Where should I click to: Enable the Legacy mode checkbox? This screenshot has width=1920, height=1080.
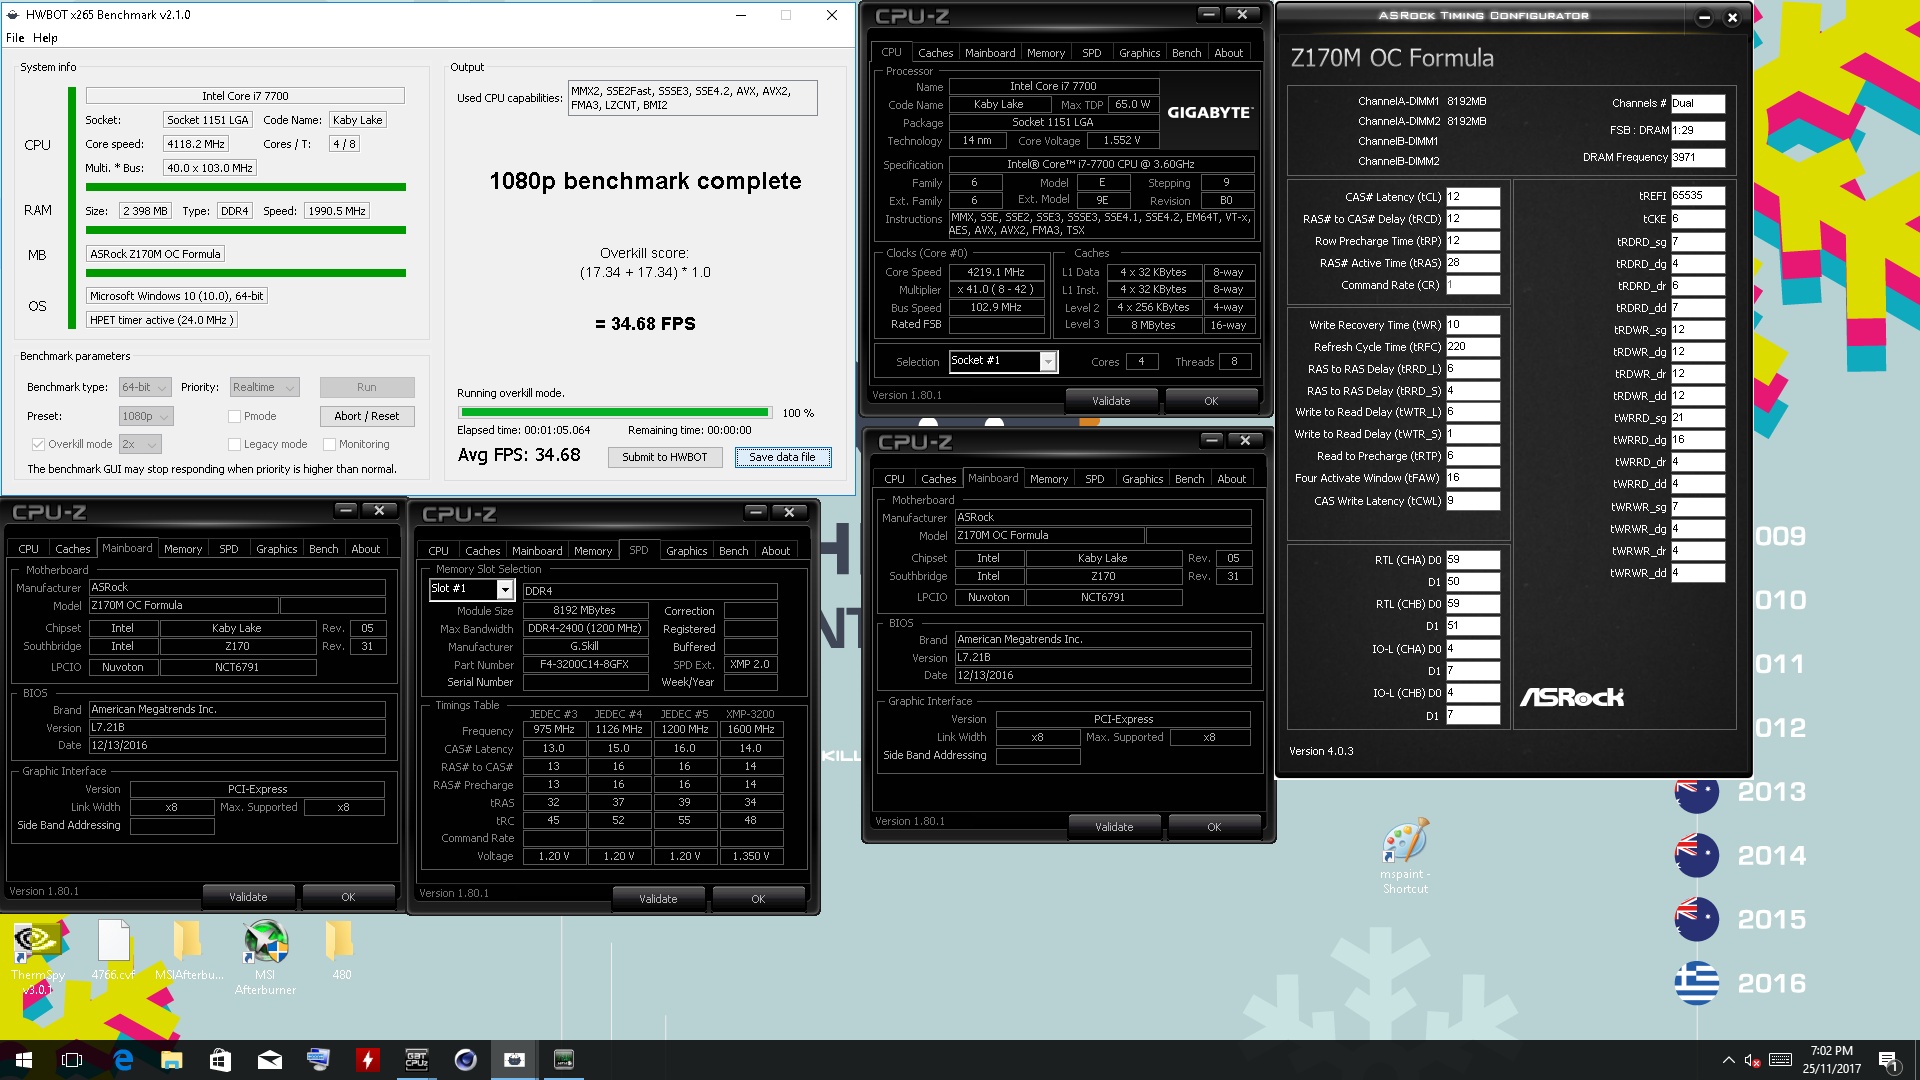click(234, 444)
